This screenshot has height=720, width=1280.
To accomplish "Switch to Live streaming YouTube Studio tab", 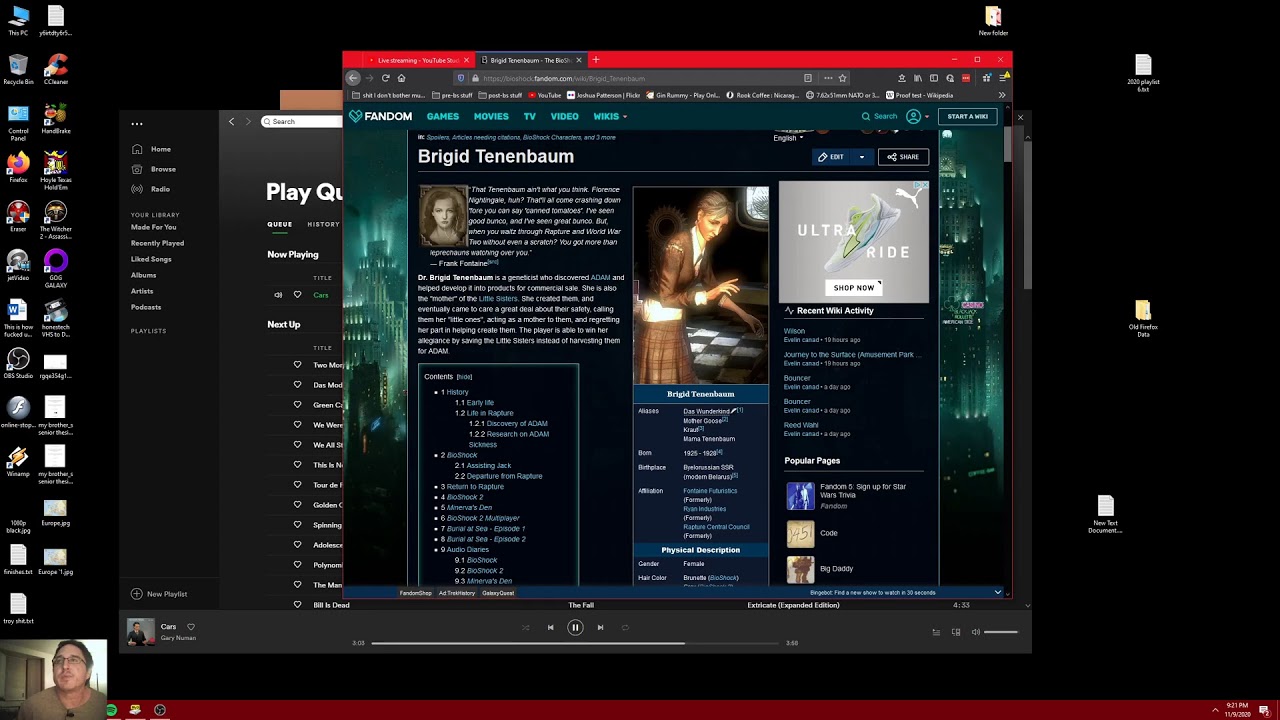I will coord(416,60).
